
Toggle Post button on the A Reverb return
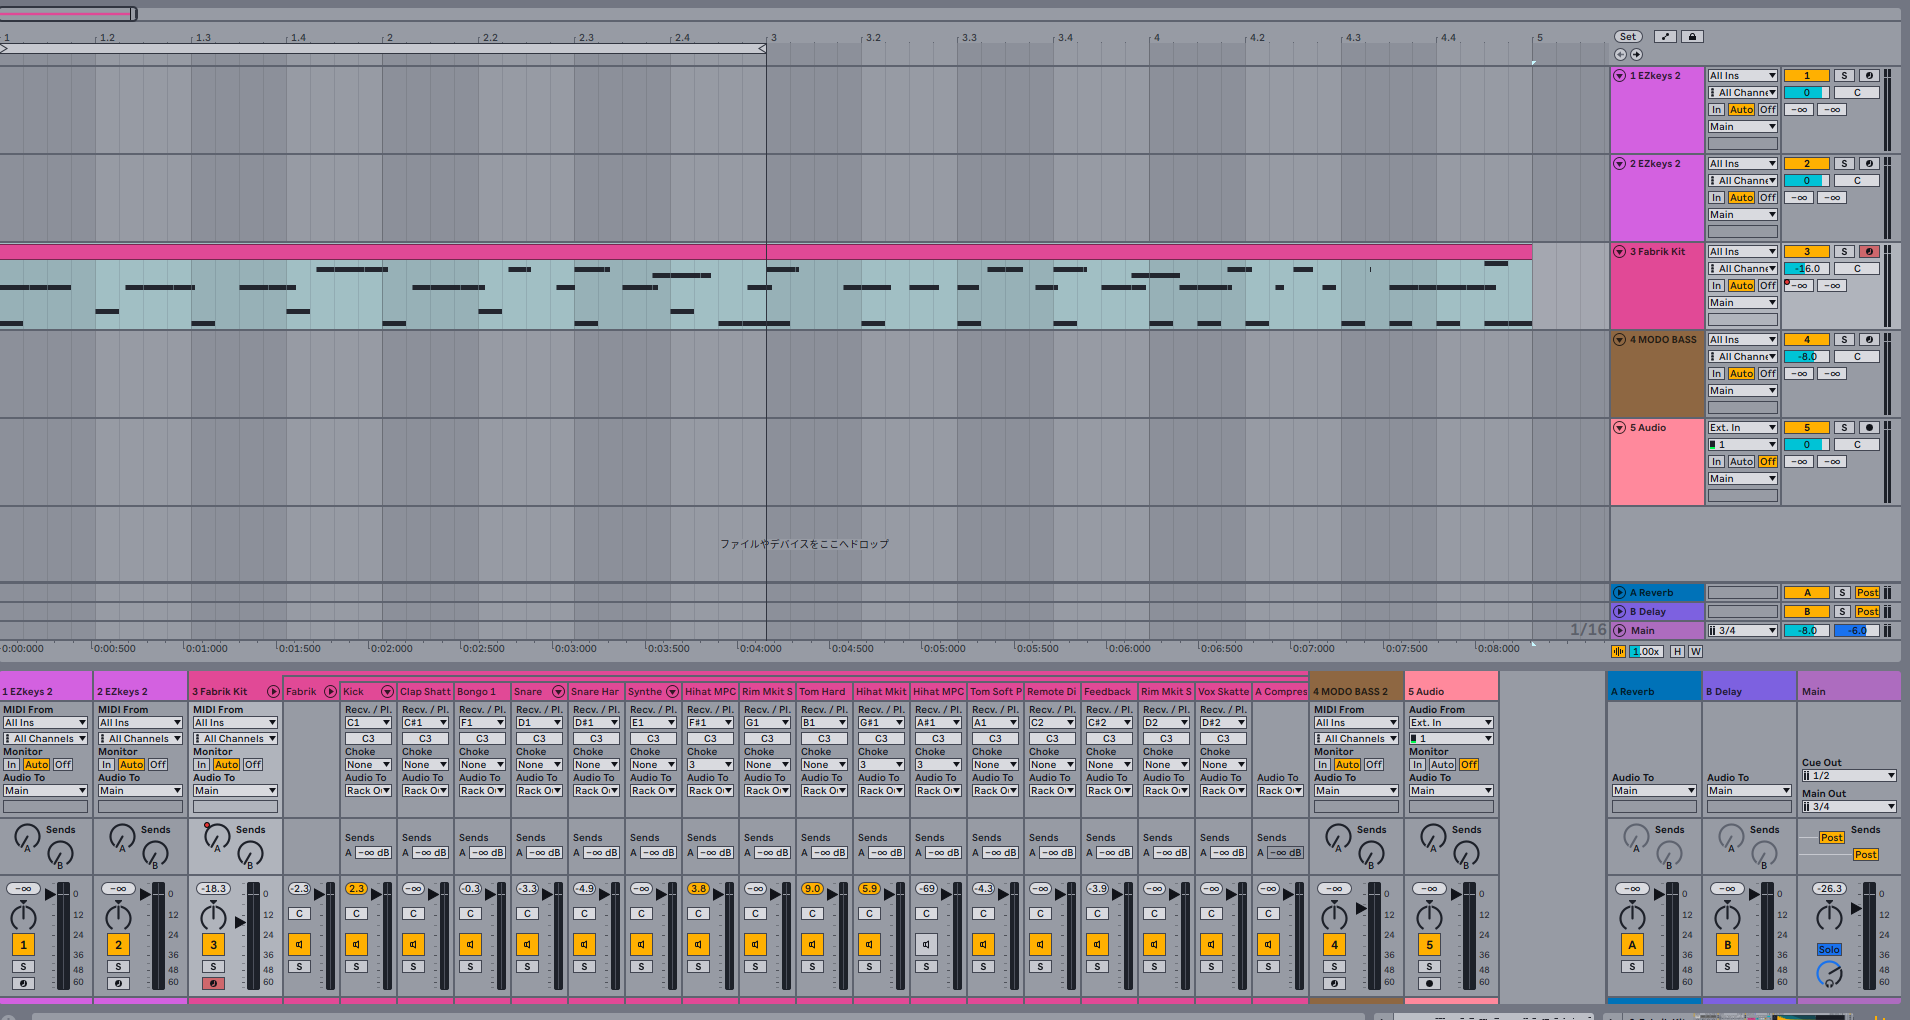1867,593
